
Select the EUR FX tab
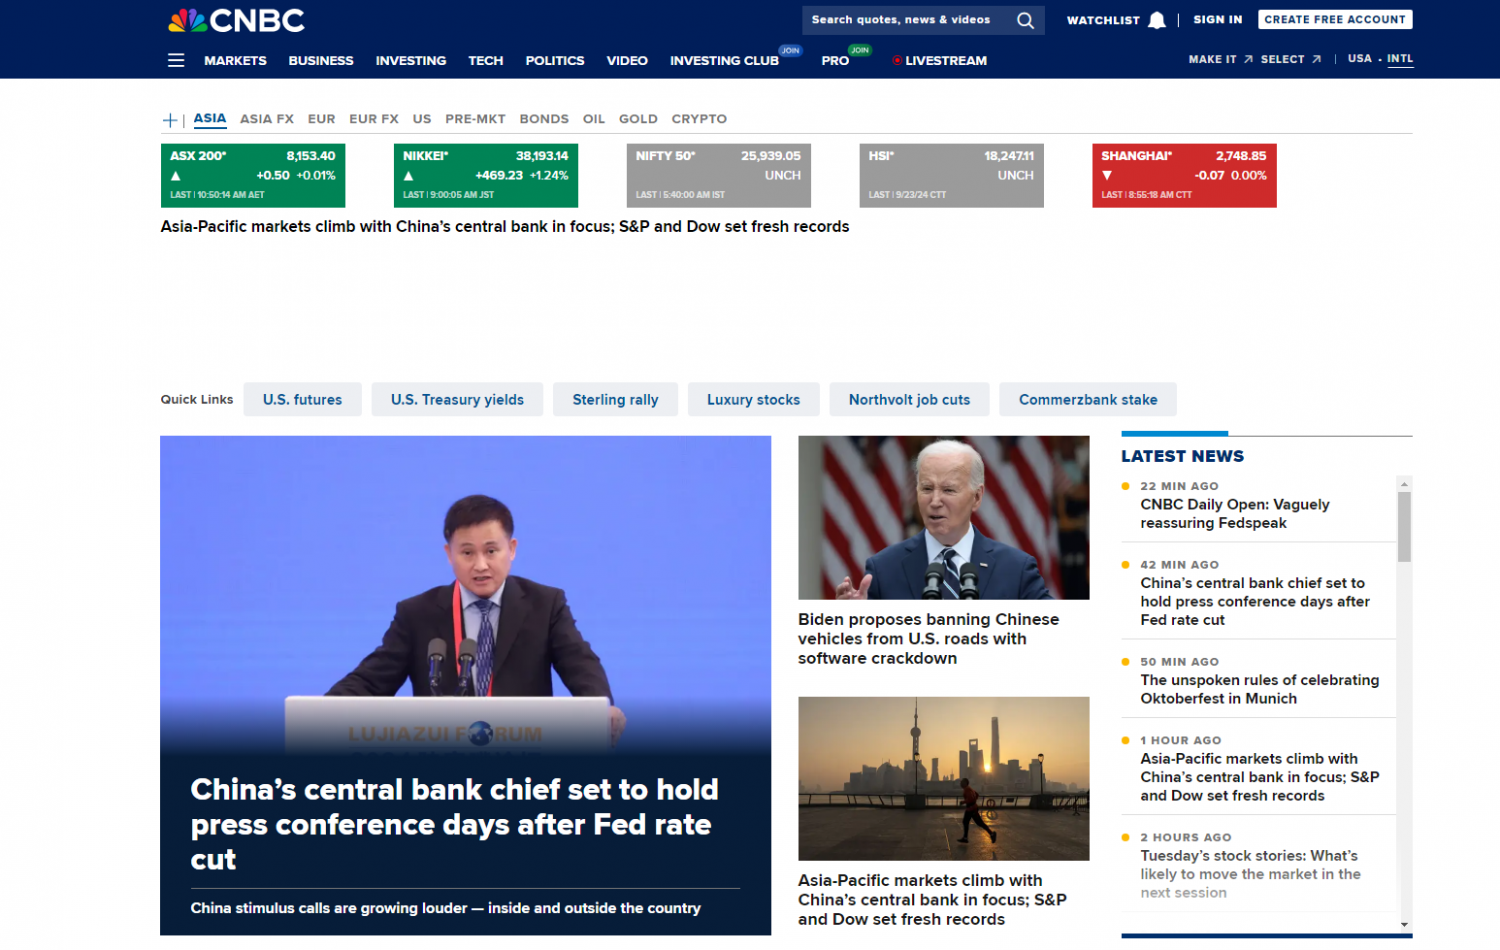click(374, 119)
